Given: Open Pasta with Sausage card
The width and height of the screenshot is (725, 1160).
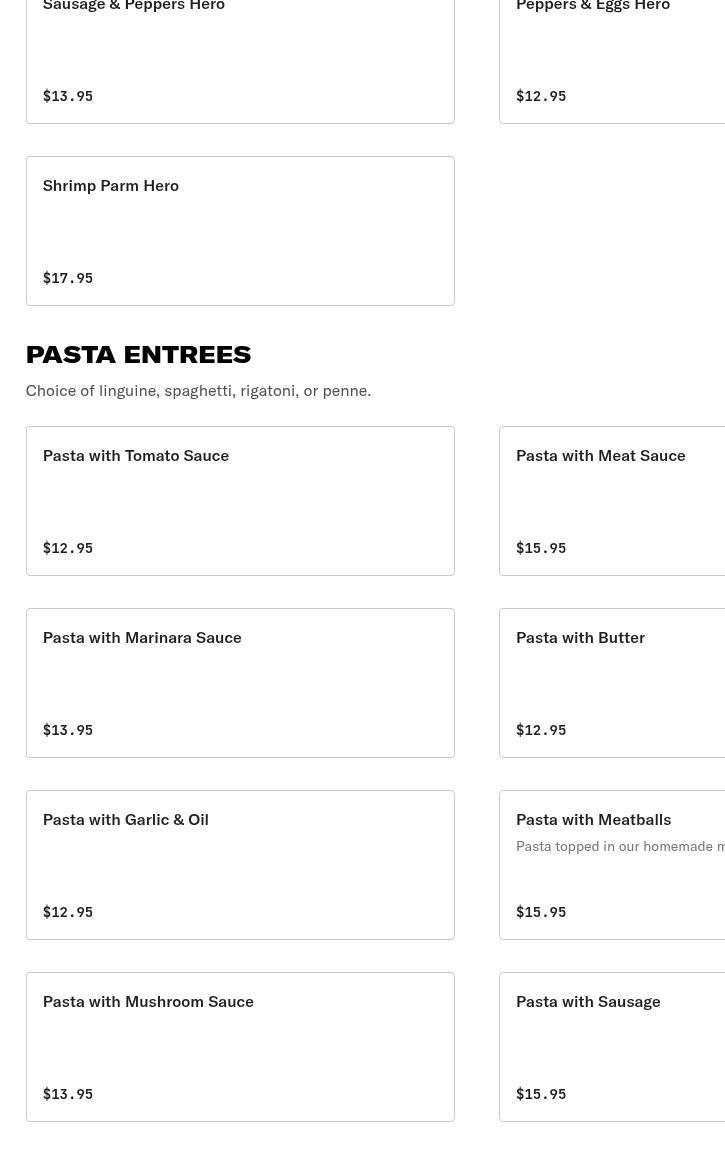Looking at the screenshot, I should click(612, 1047).
